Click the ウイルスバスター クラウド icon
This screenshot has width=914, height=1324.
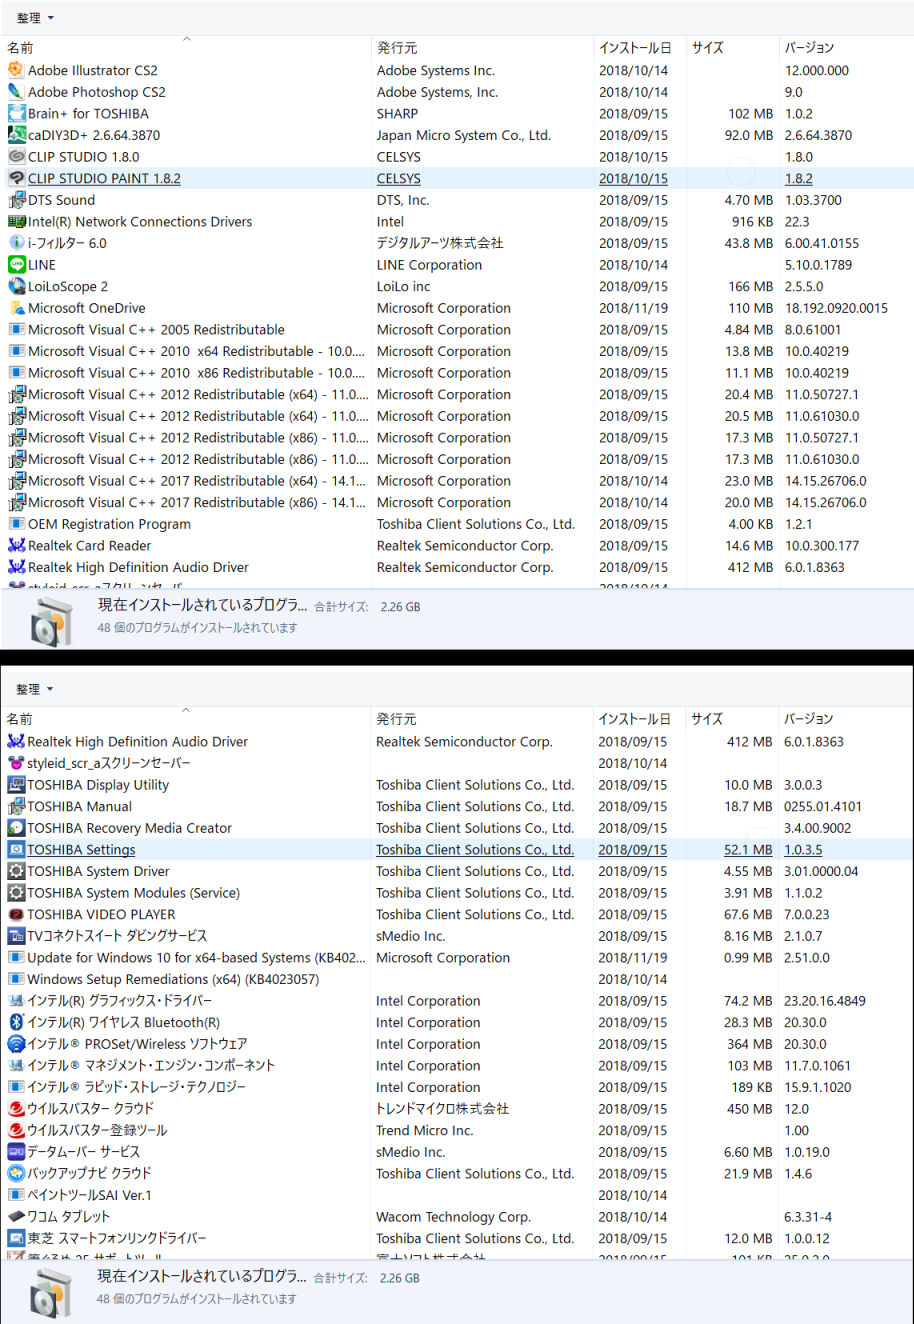click(16, 1109)
